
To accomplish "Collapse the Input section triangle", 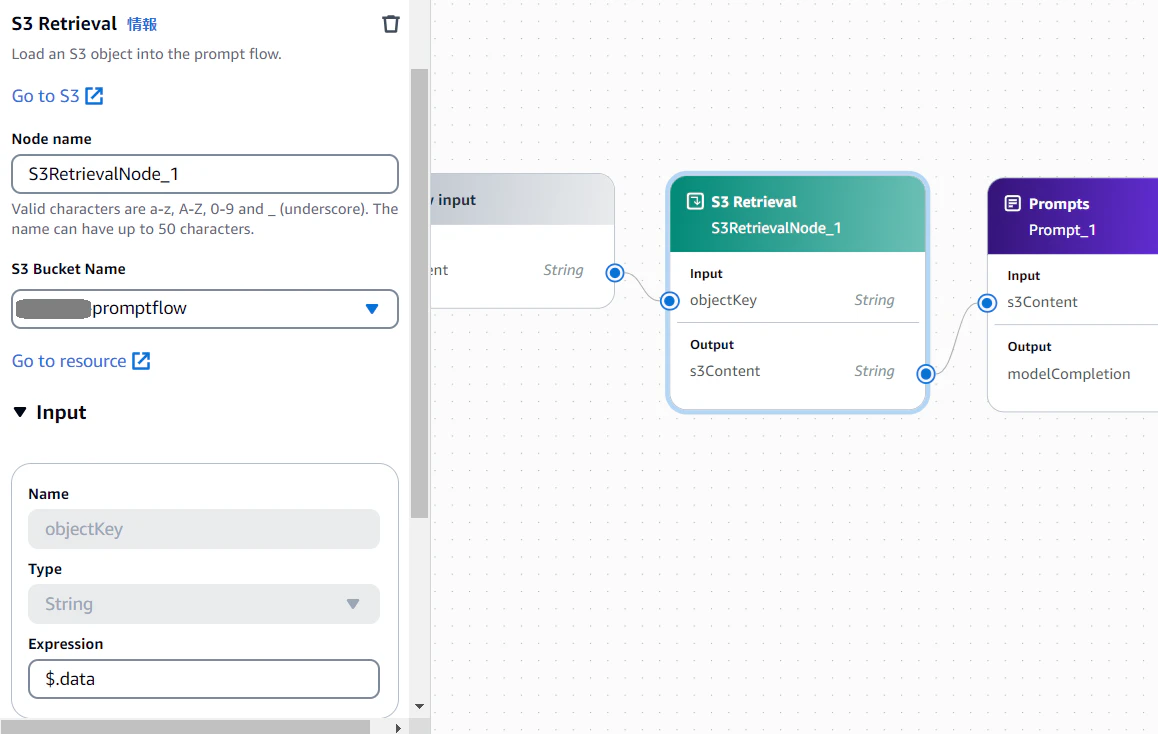I will click(20, 412).
